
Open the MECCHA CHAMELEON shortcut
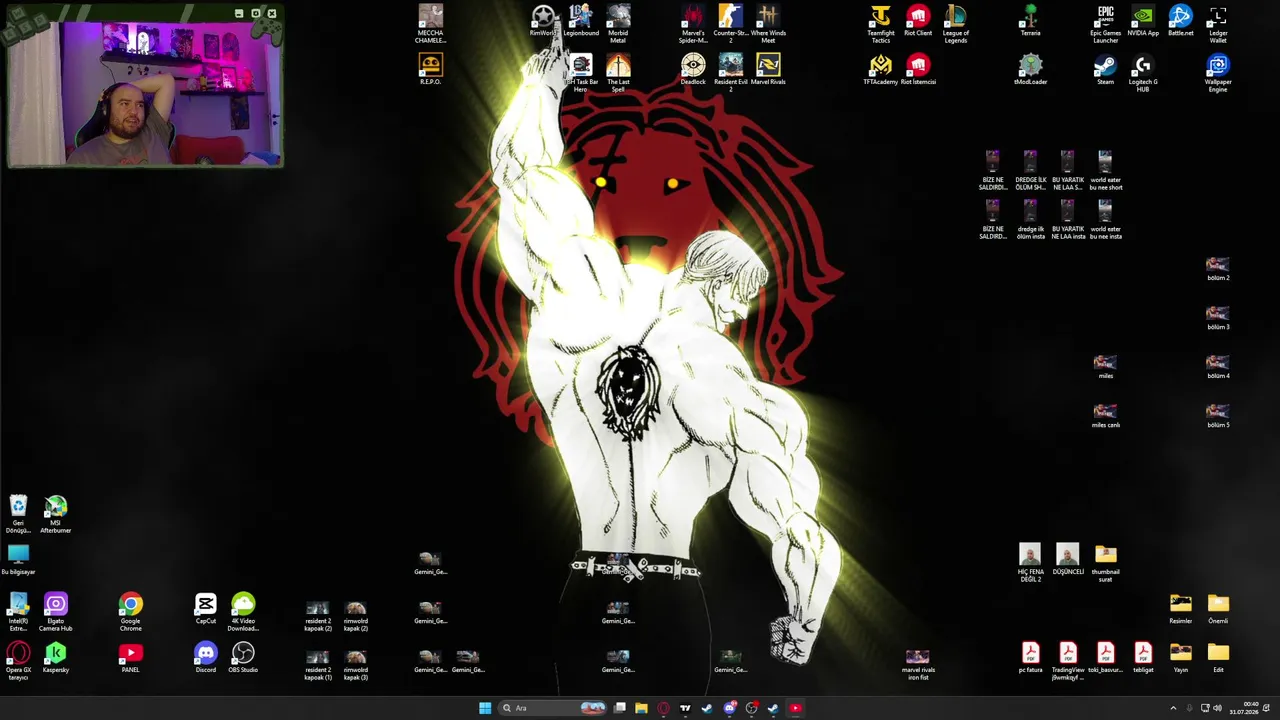click(x=431, y=24)
